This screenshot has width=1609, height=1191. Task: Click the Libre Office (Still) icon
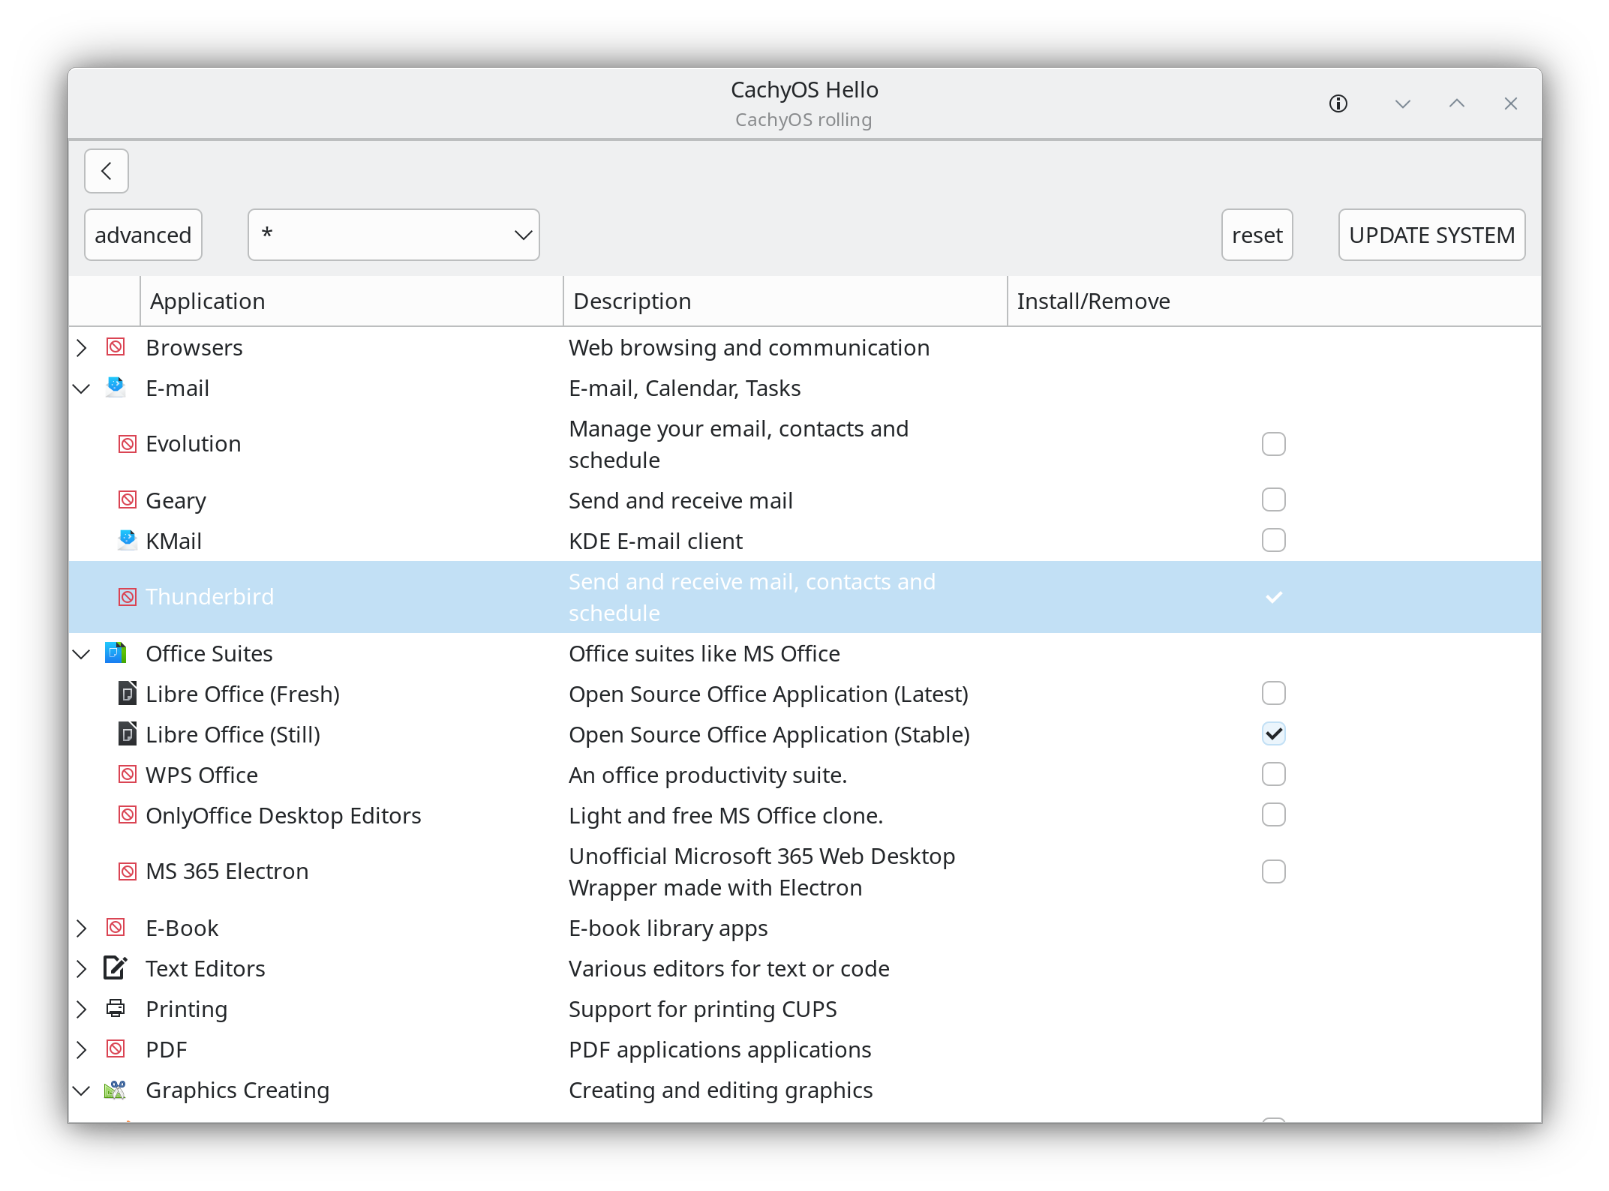(x=127, y=734)
